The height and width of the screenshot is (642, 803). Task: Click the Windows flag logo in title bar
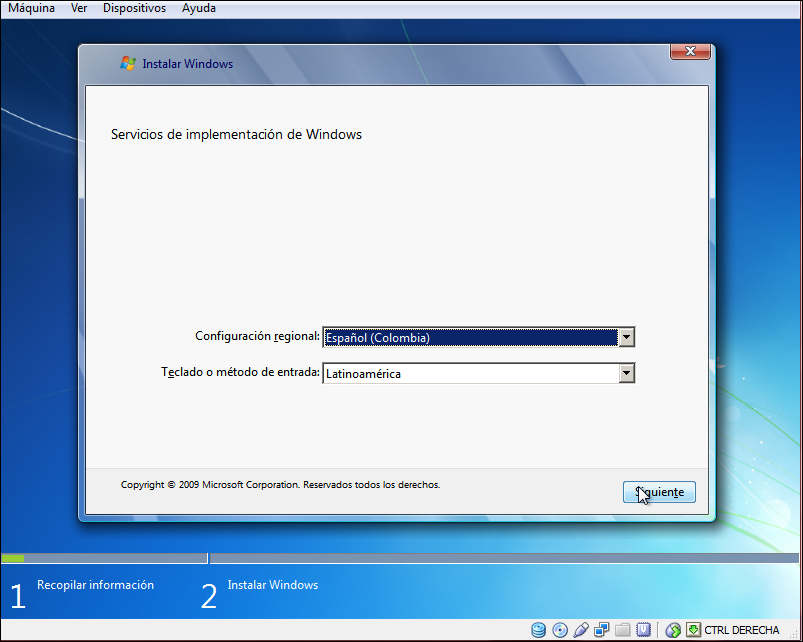pyautogui.click(x=128, y=63)
